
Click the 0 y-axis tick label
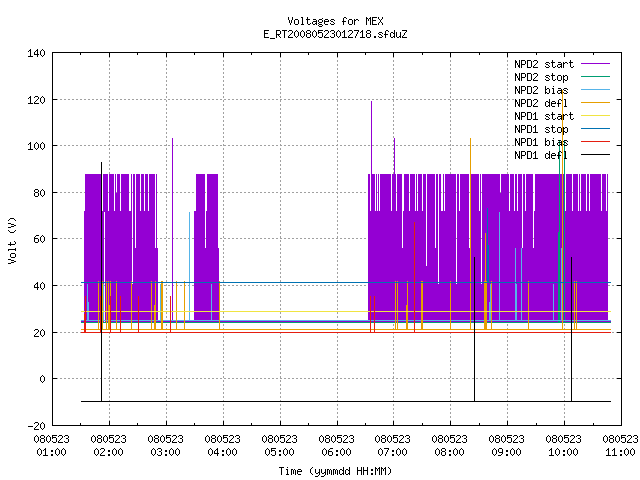pos(42,379)
